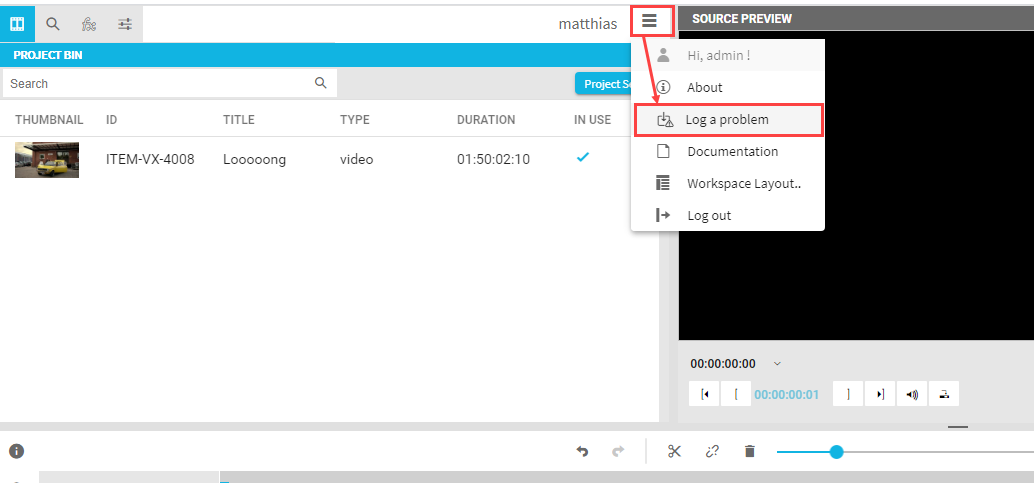Open the Project Bin film-strip tab
This screenshot has height=483, width=1034.
click(x=17, y=24)
